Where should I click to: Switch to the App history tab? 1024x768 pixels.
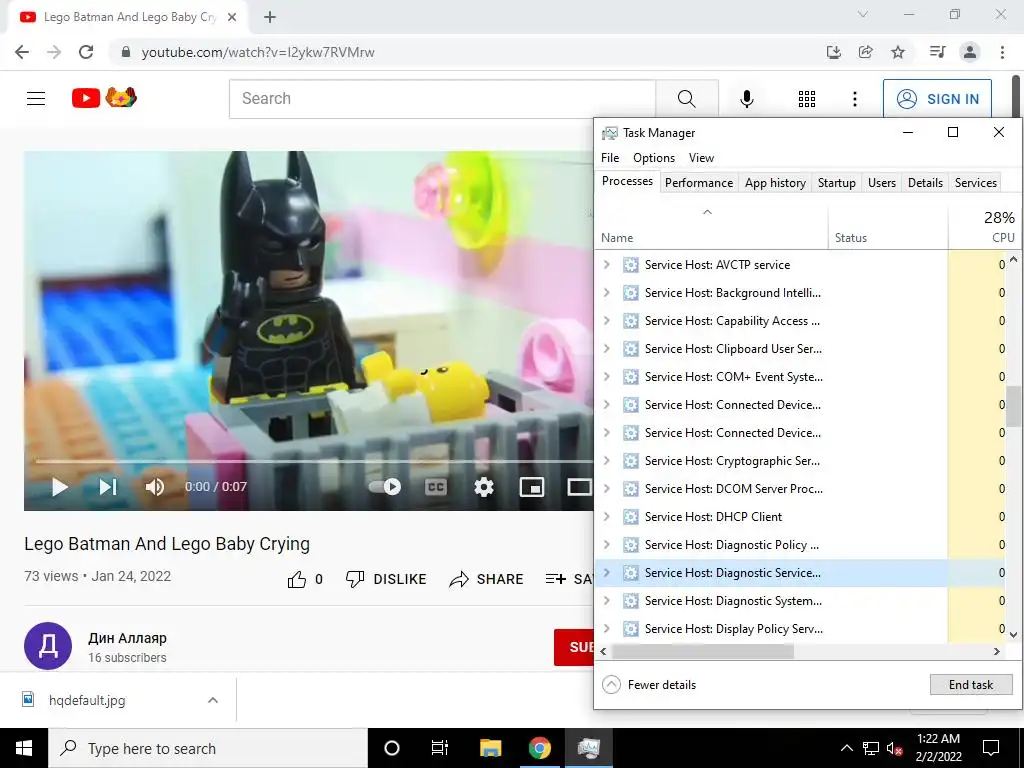tap(775, 183)
